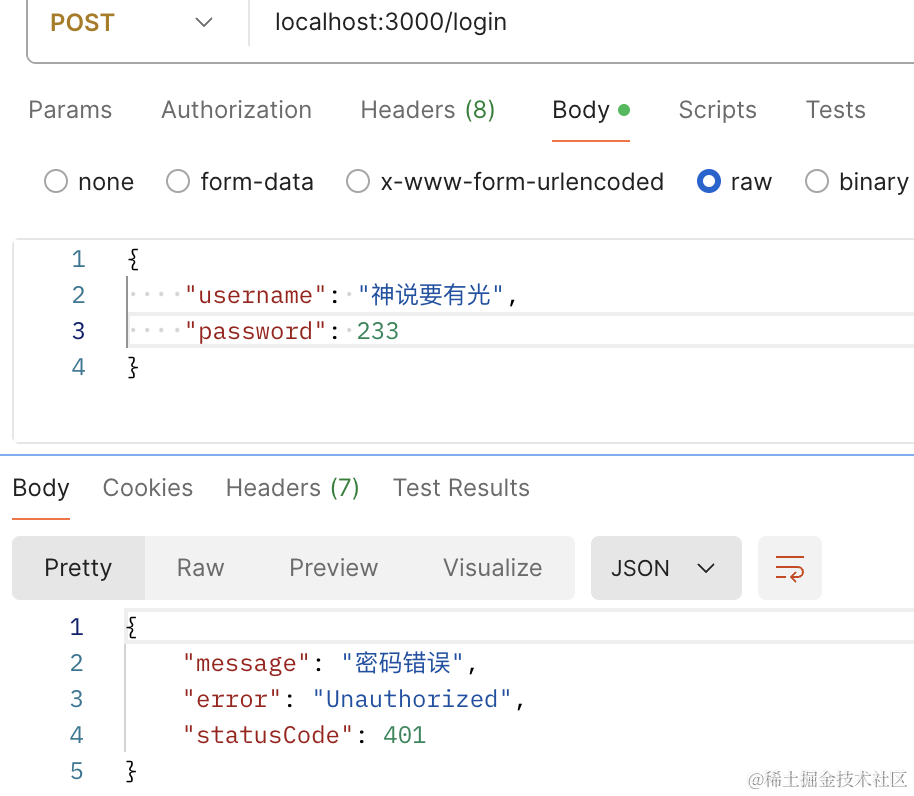The width and height of the screenshot is (914, 796).
Task: Open response Headers (7) tab
Action: coord(292,488)
